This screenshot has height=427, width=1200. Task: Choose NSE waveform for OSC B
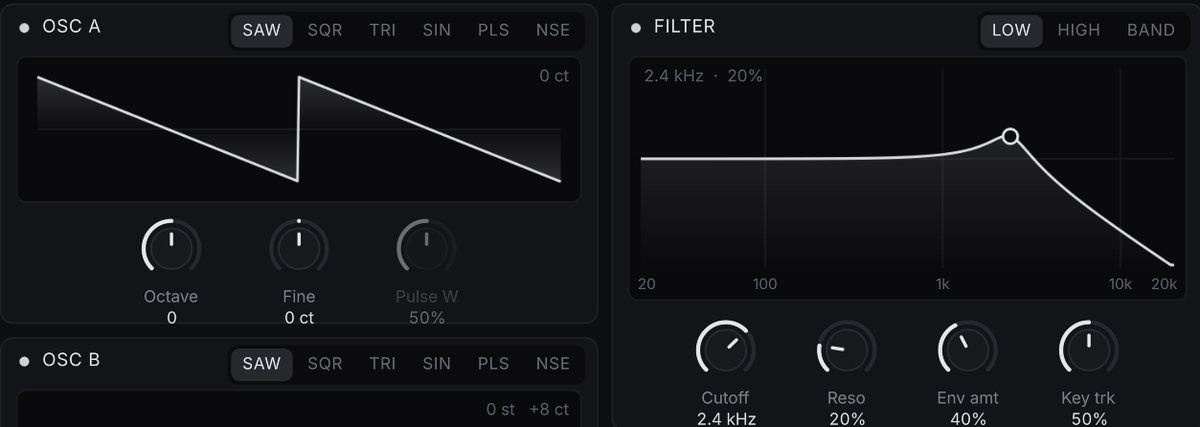point(553,364)
